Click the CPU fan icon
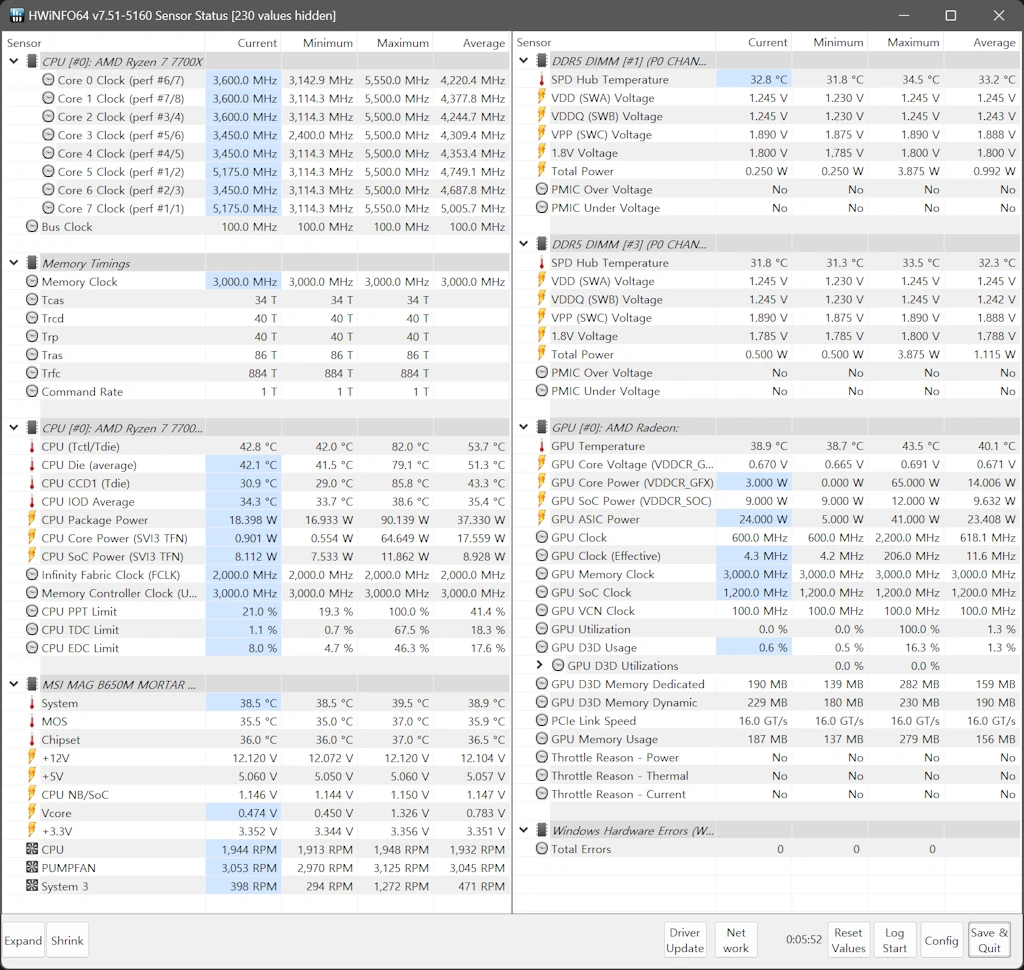 tap(32, 849)
